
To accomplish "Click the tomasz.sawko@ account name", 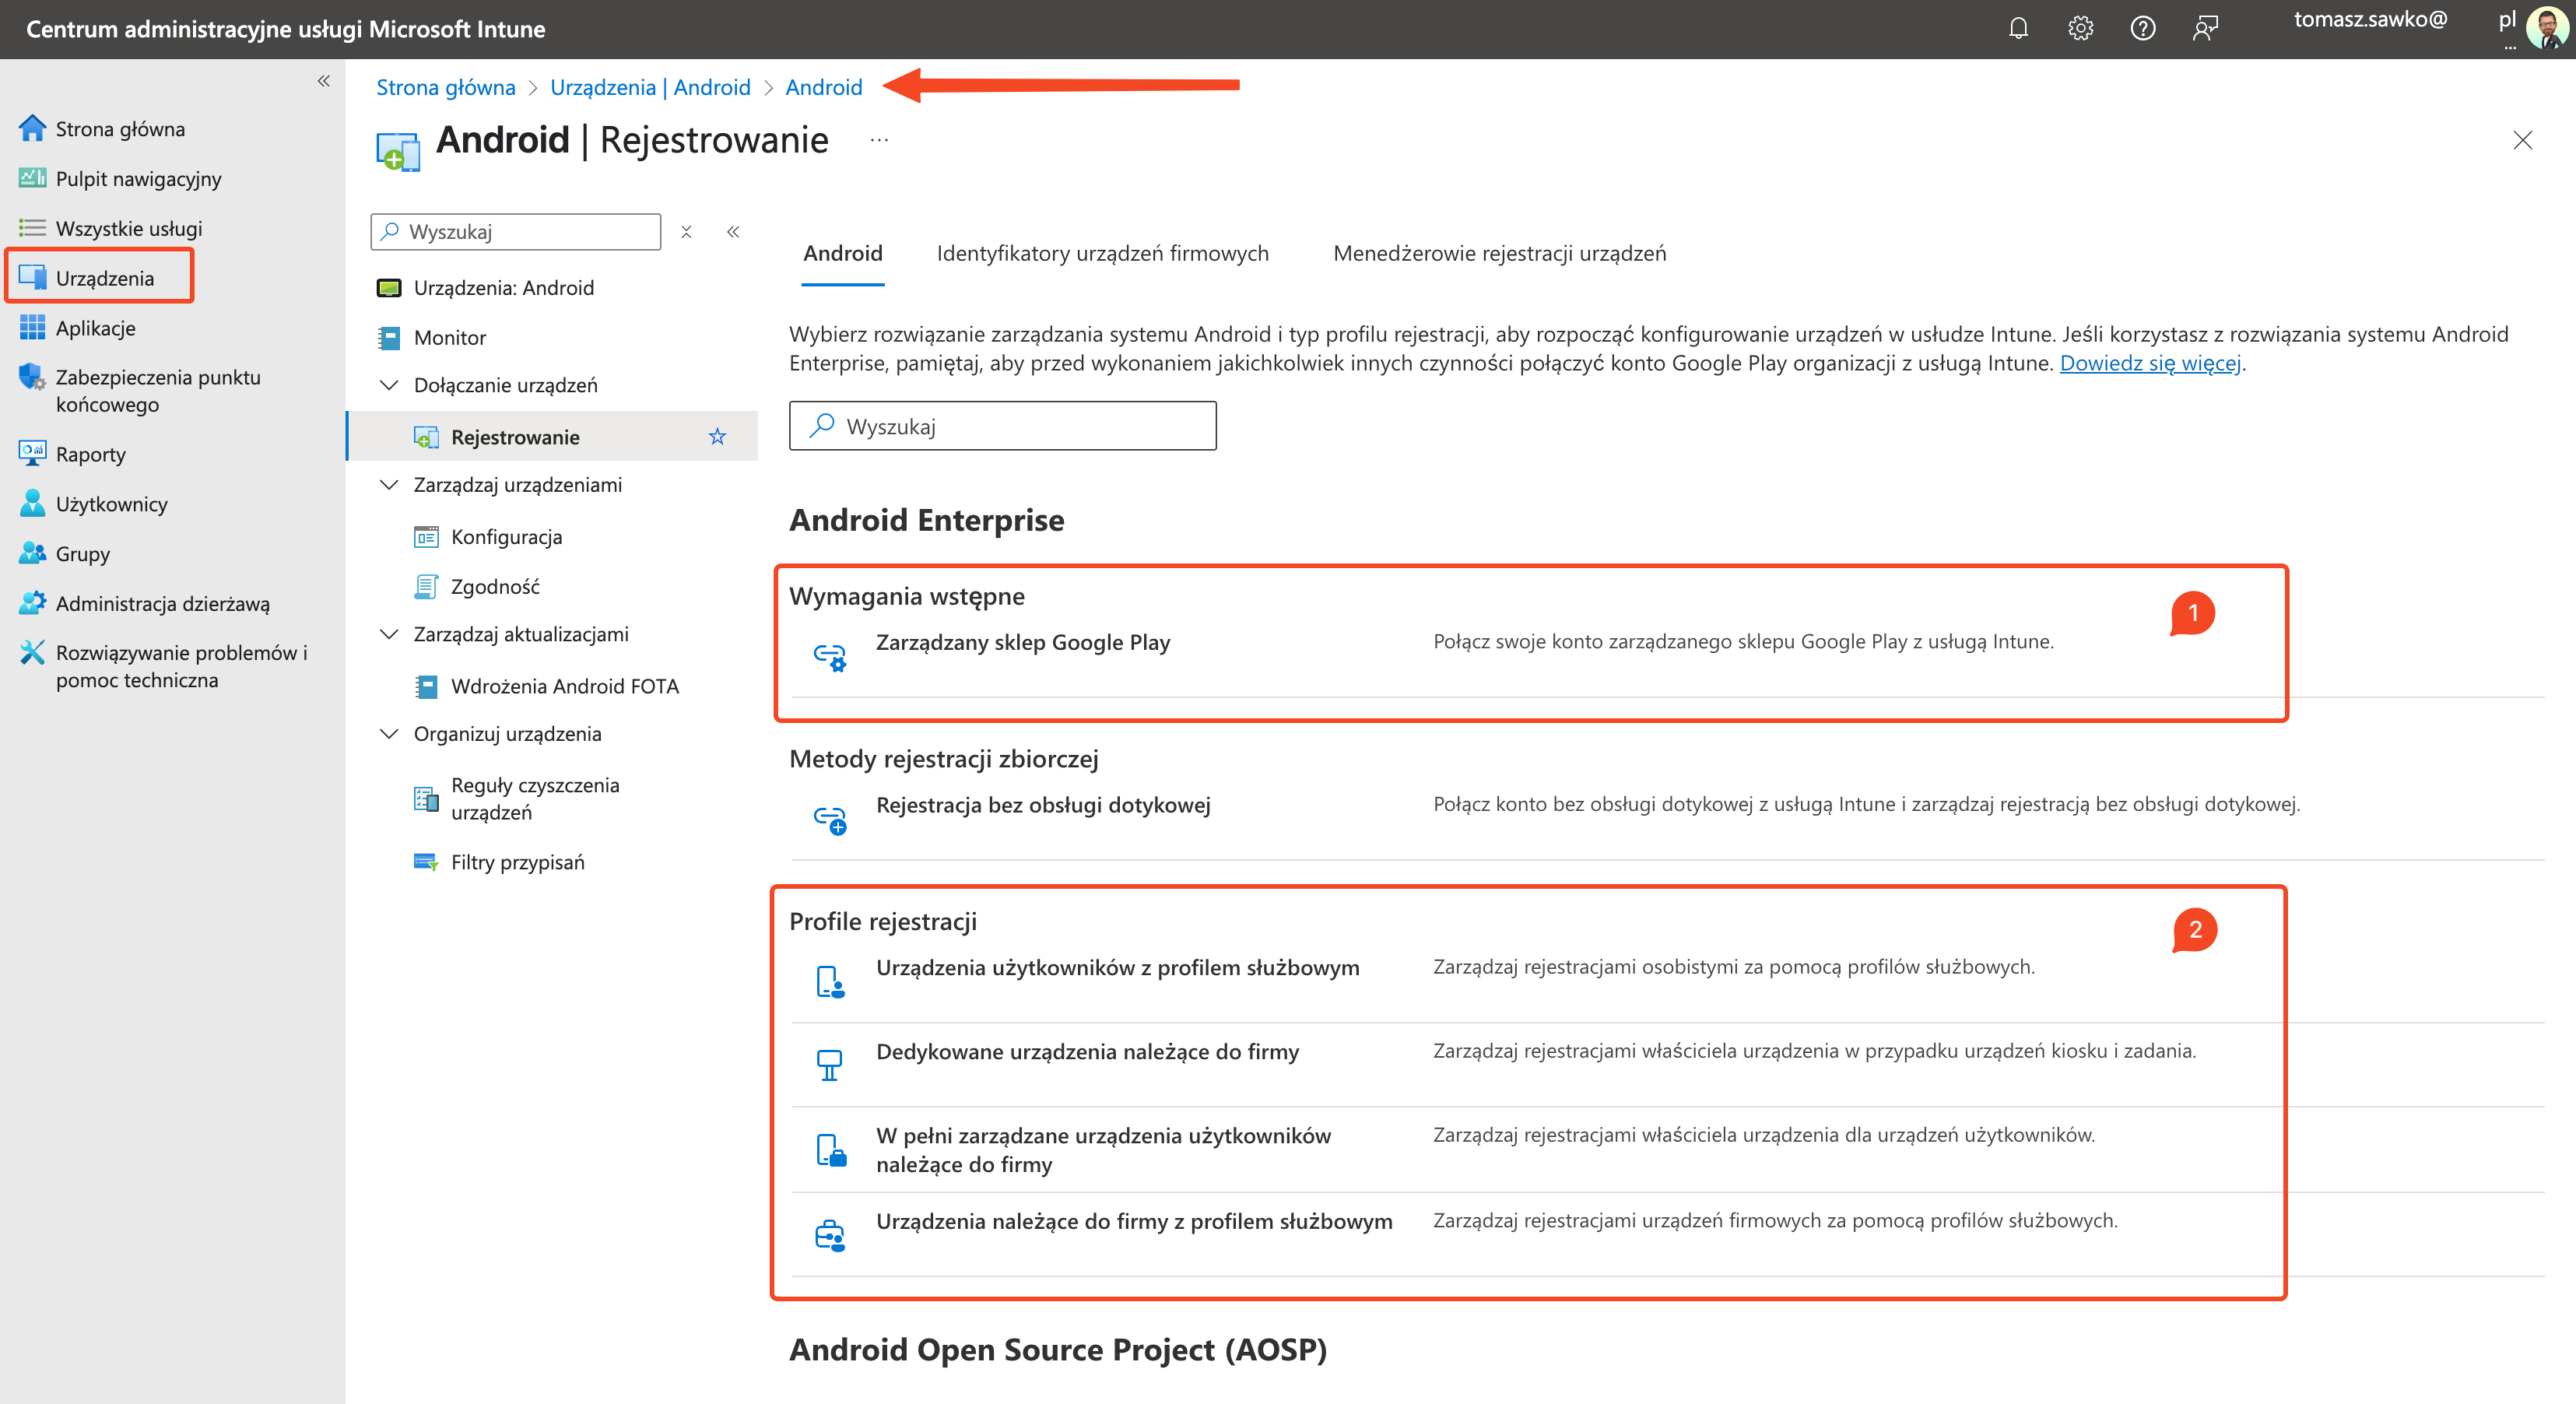I will pyautogui.click(x=2370, y=19).
